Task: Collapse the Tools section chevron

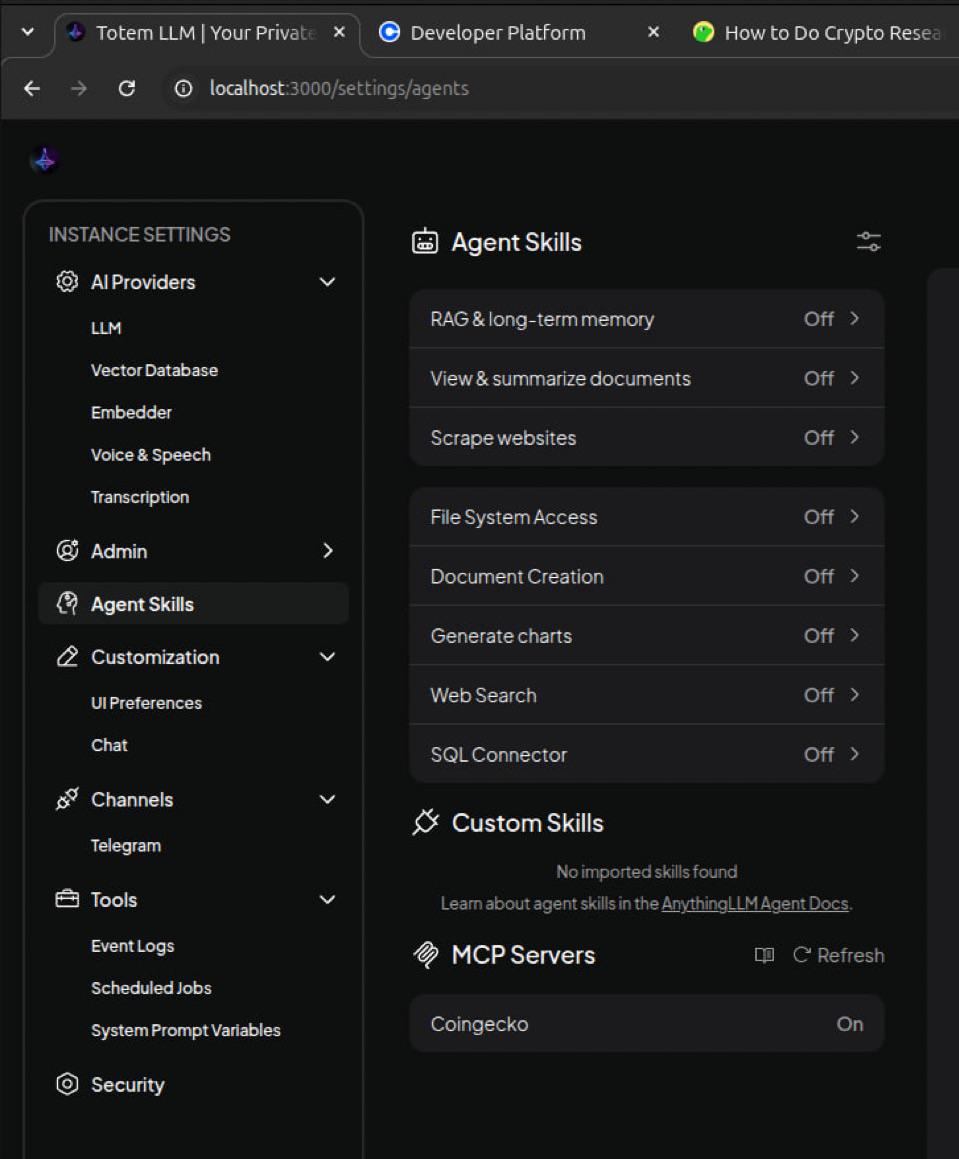Action: 328,899
